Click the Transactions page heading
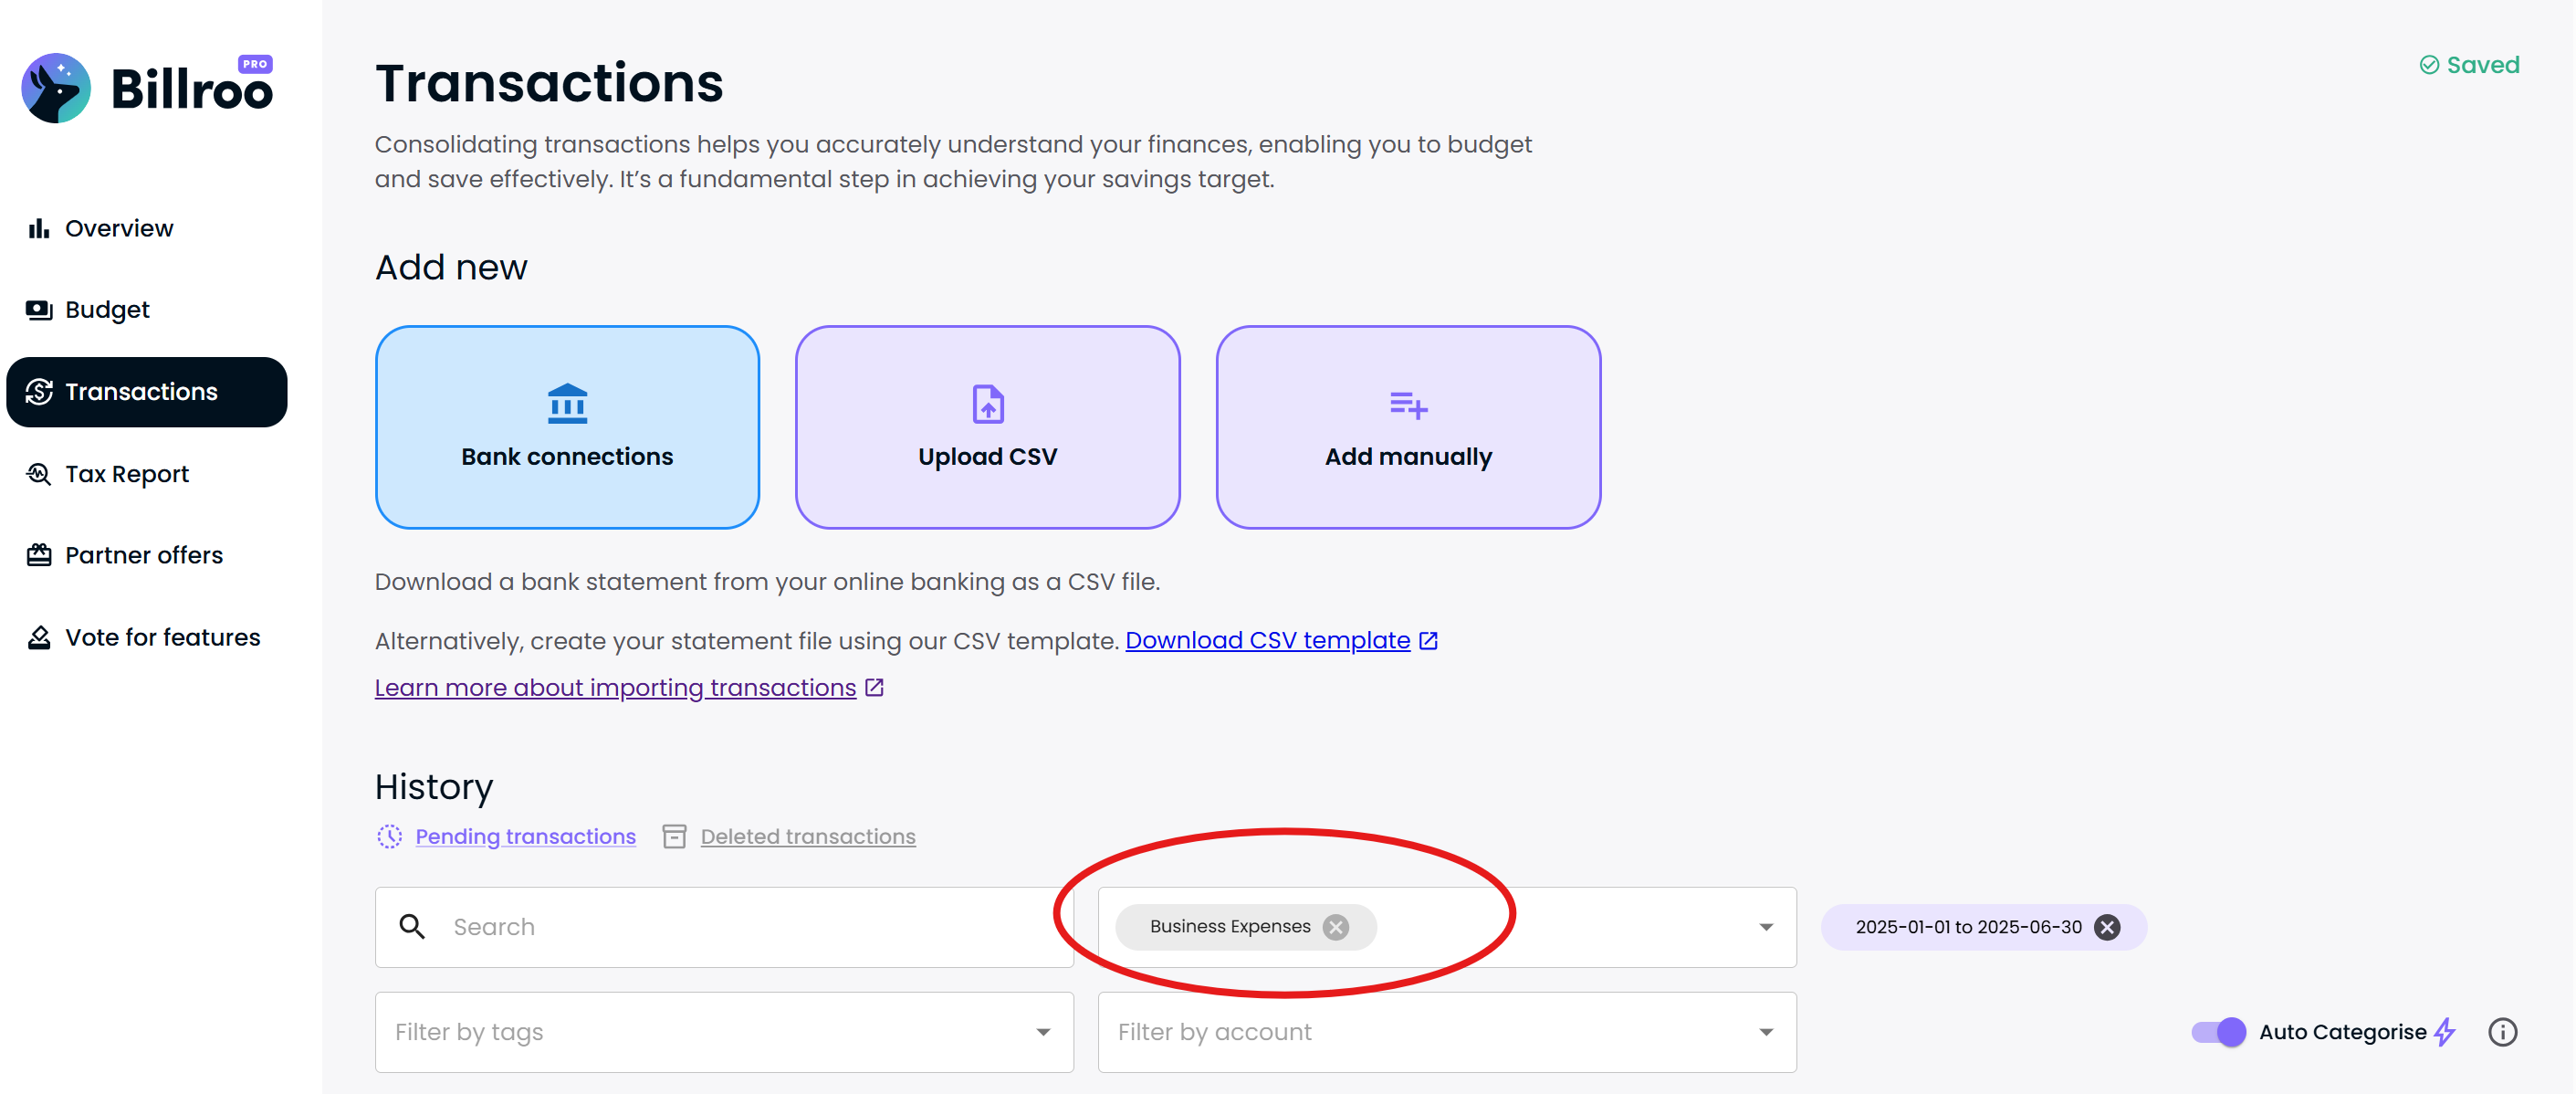Screen dimensions: 2576x1094 pyautogui.click(x=549, y=83)
